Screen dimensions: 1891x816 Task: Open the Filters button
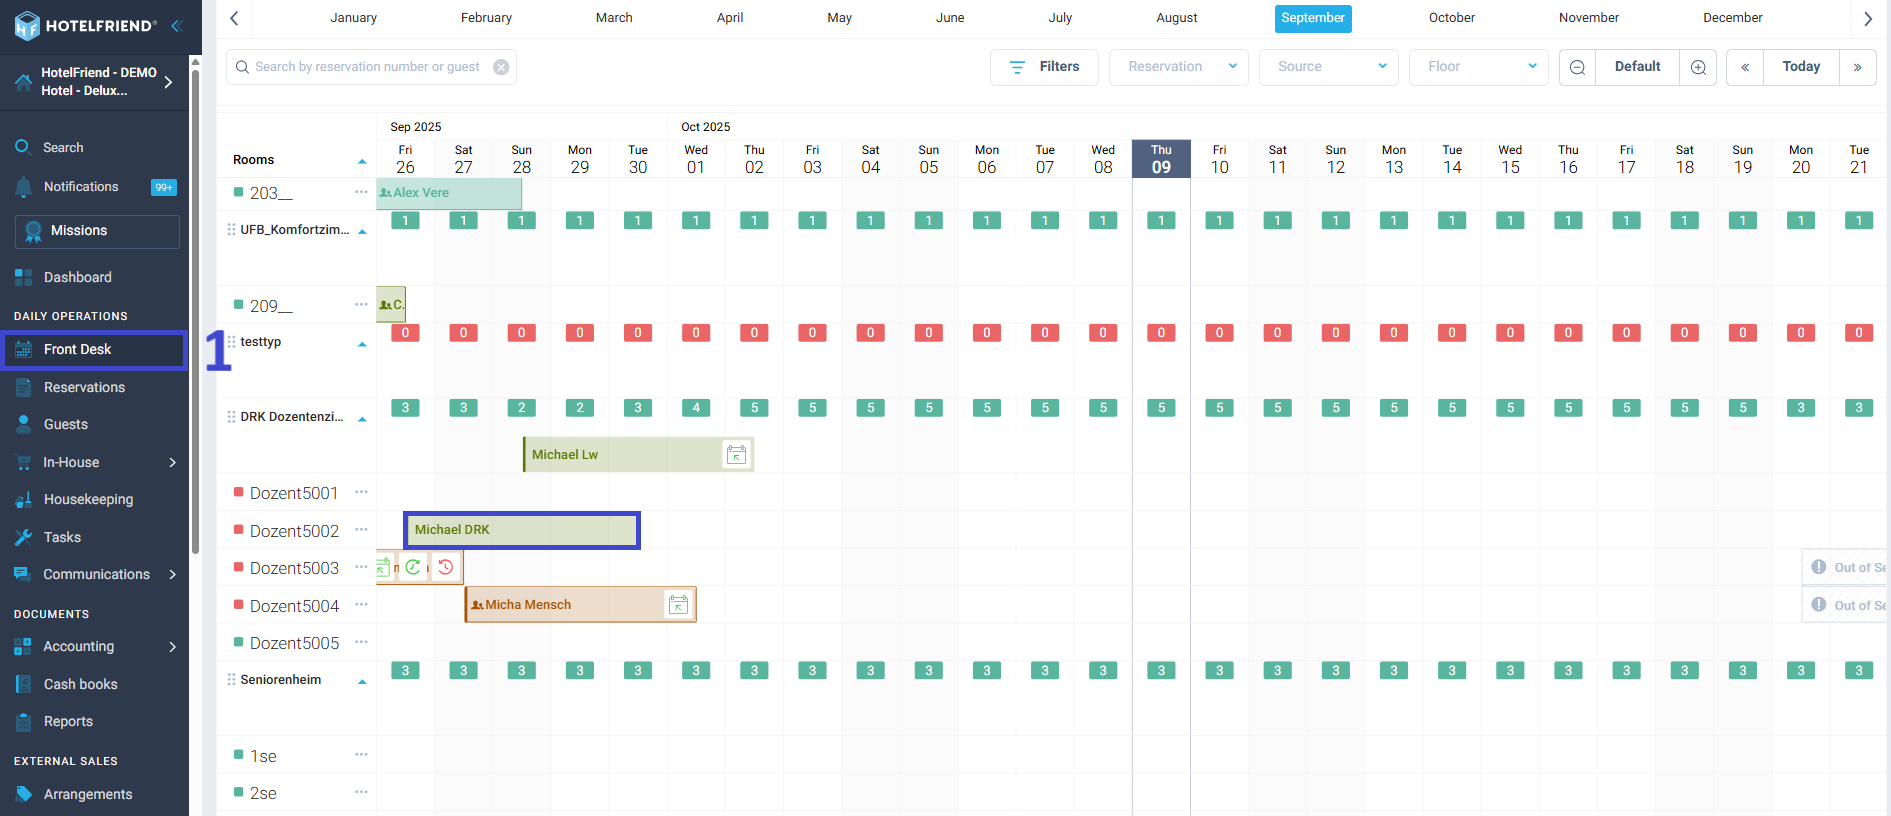coord(1044,67)
